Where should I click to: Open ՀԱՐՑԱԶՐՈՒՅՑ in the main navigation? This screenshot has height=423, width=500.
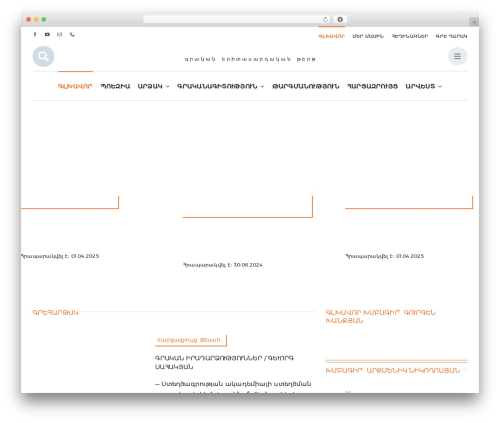372,86
